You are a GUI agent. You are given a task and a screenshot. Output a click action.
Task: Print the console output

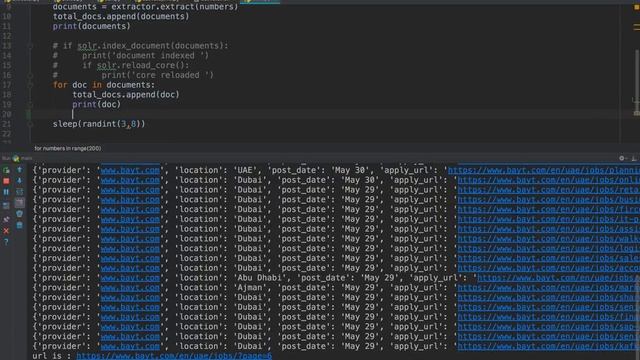tap(19, 214)
